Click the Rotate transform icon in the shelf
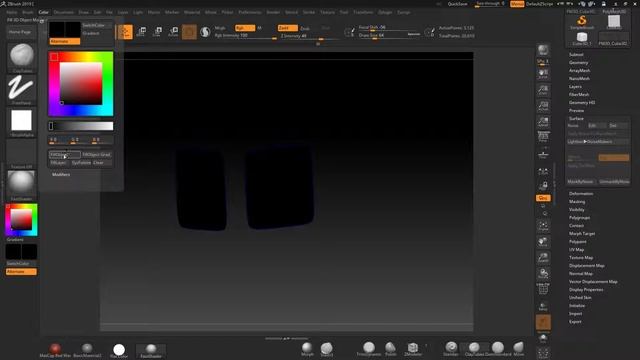Image resolution: width=640 pixels, height=360 pixels. [x=173, y=32]
